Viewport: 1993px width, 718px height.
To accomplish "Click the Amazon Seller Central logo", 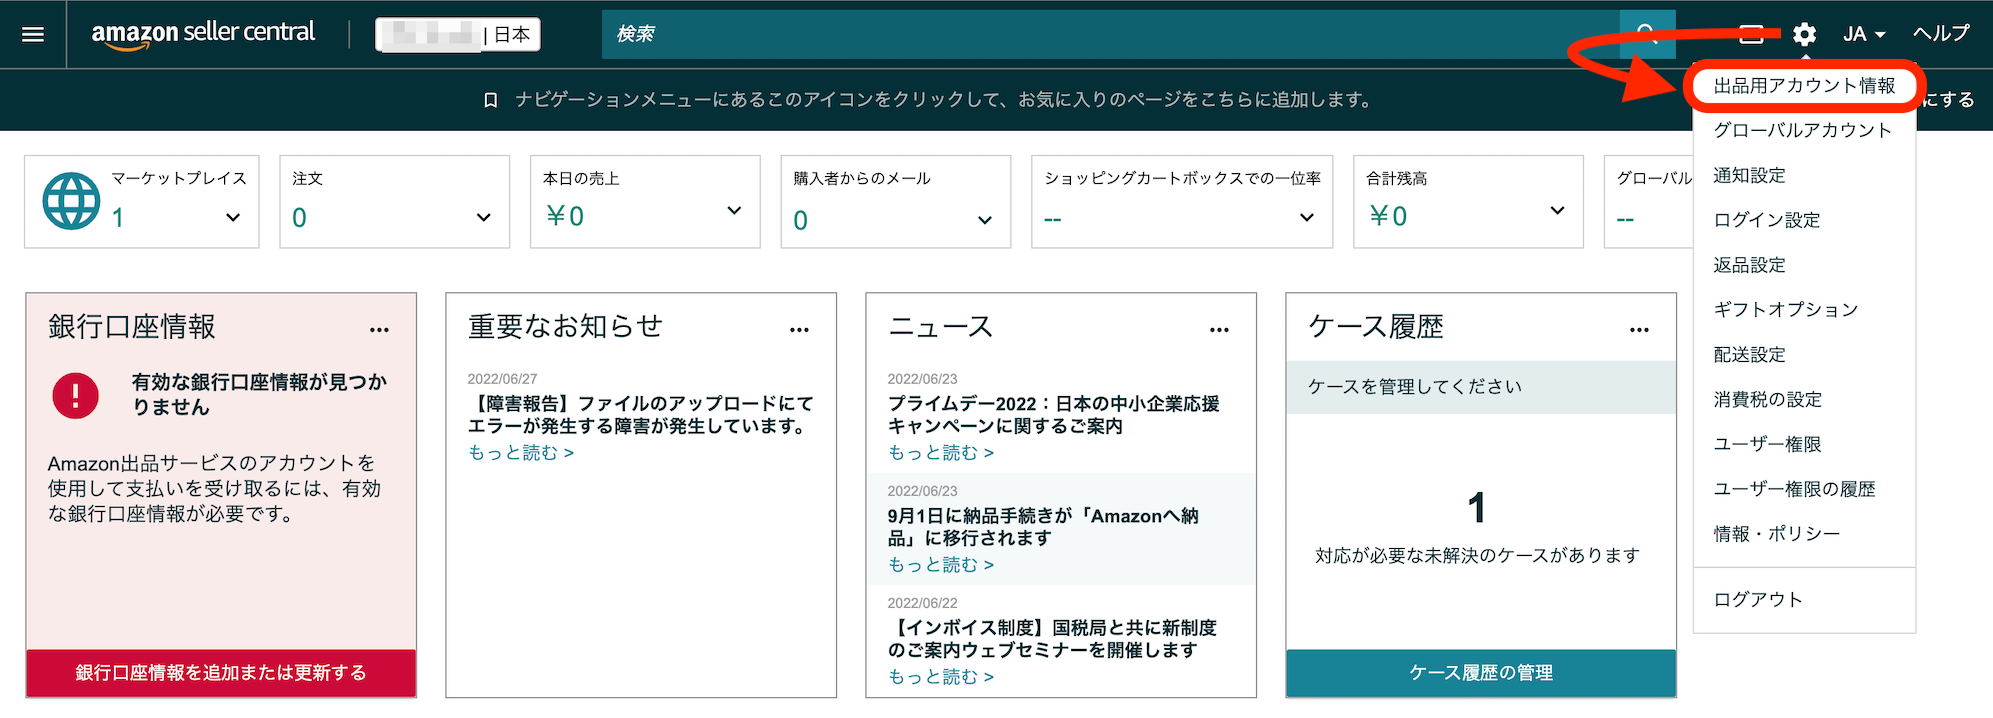I will pyautogui.click(x=203, y=34).
